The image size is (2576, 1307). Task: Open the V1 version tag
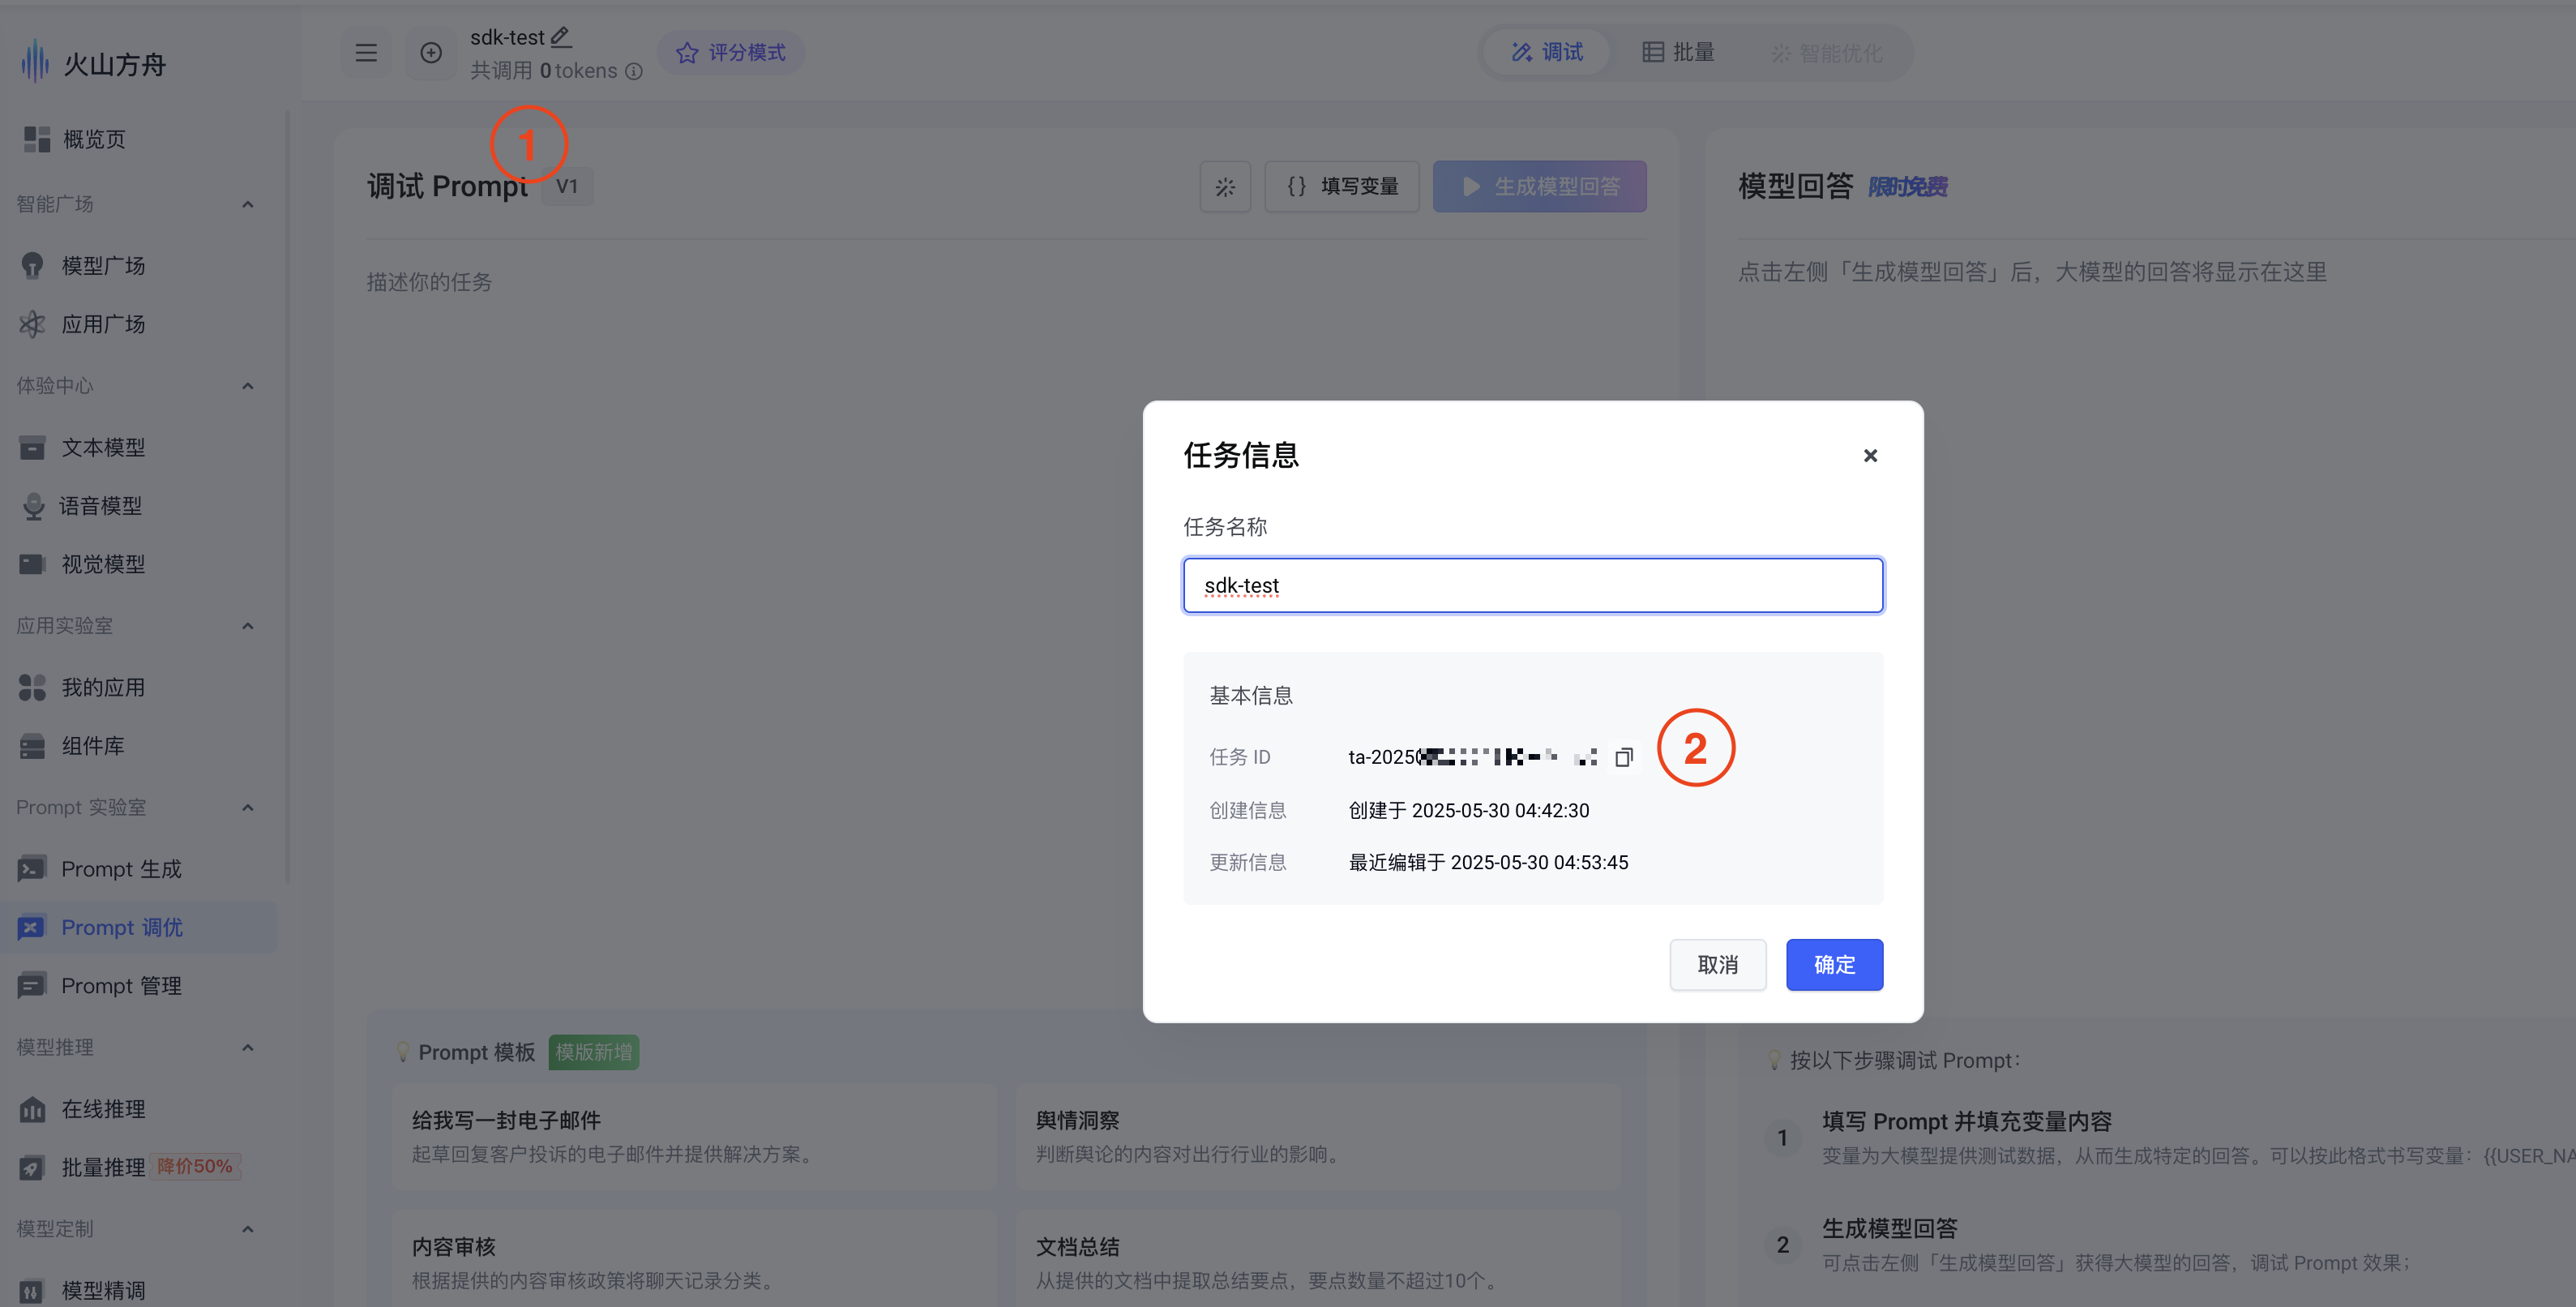point(567,186)
